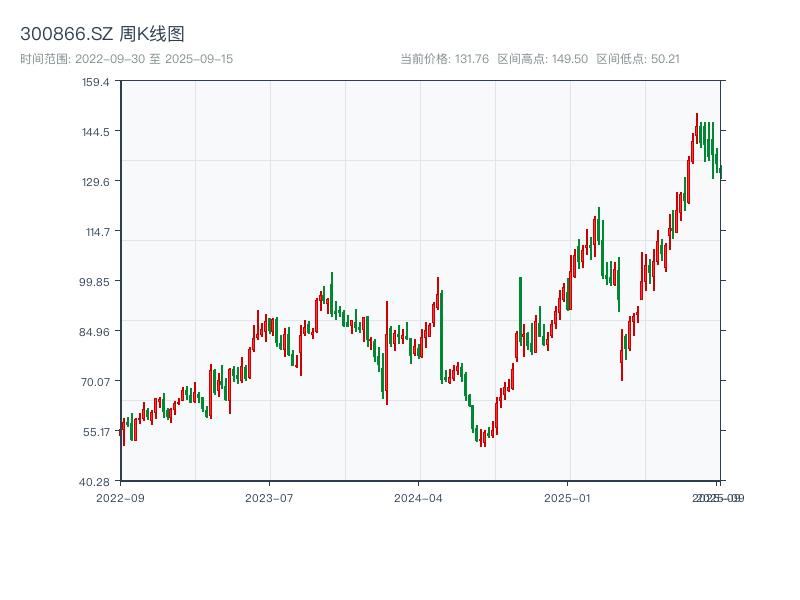Image resolution: width=800 pixels, height=600 pixels.
Task: Click the y-axis label 114.7
Action: pos(97,232)
